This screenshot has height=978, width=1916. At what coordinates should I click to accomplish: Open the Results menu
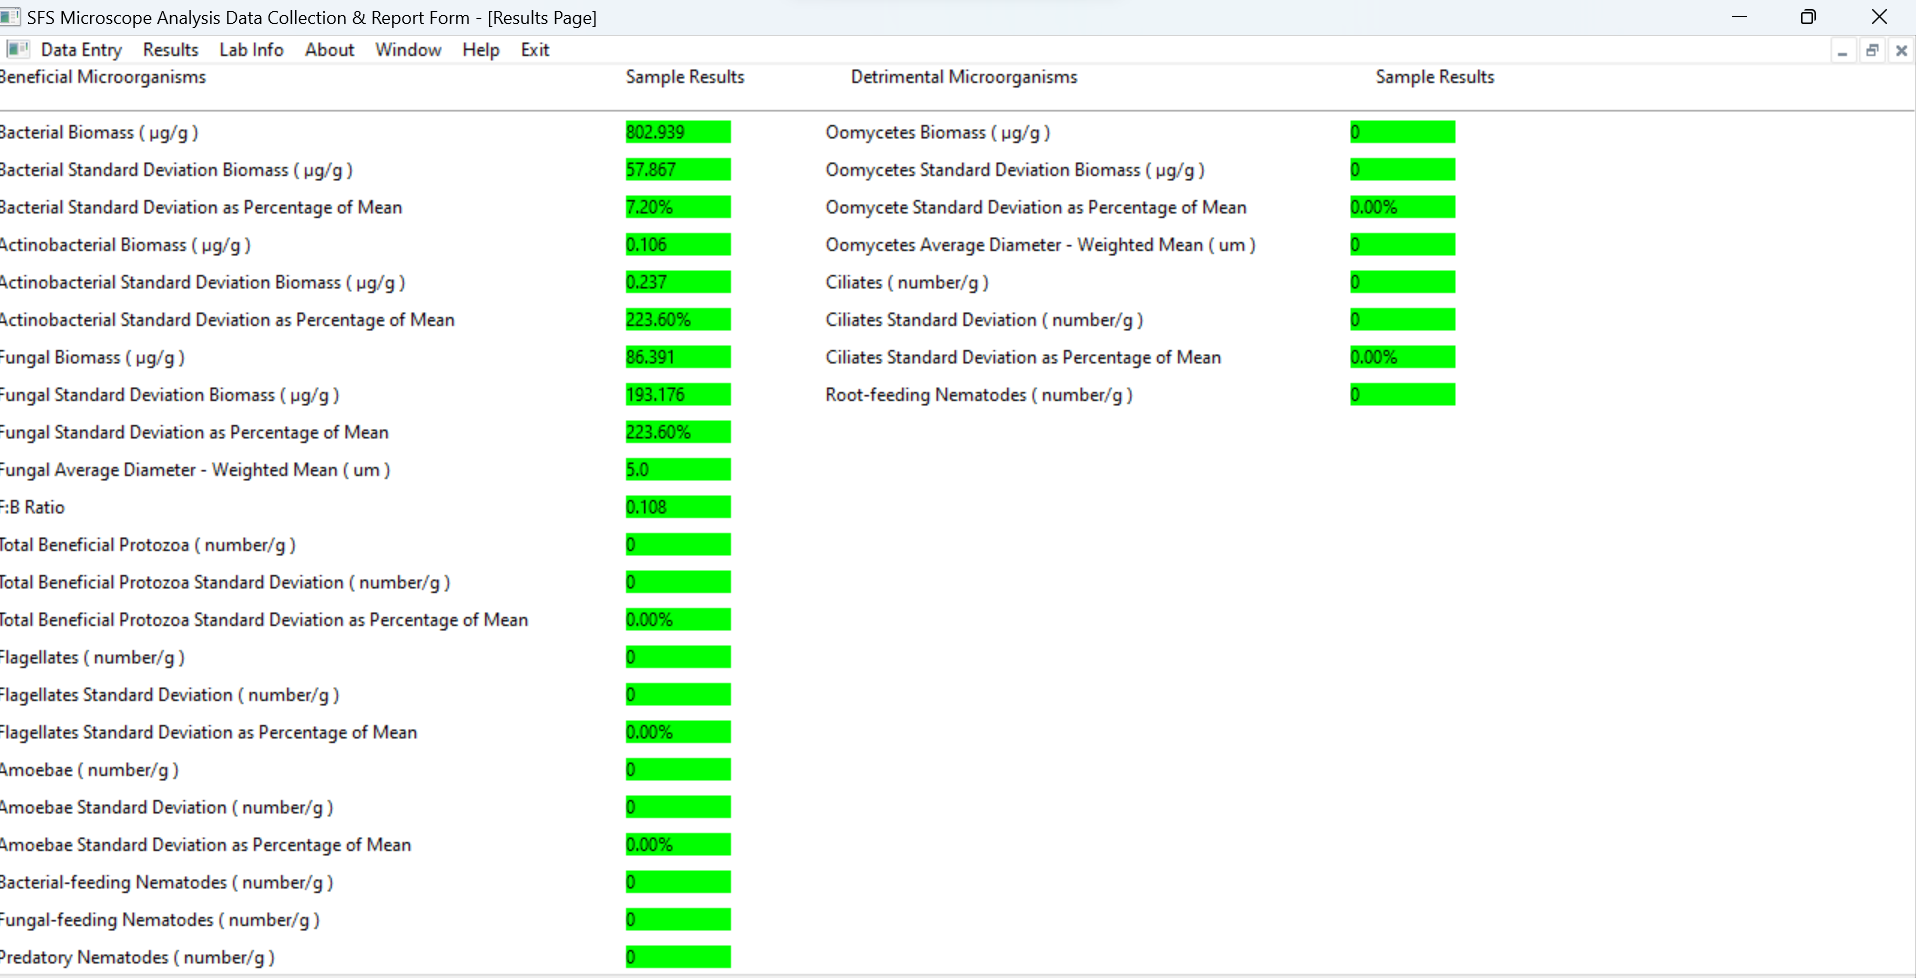tap(170, 50)
